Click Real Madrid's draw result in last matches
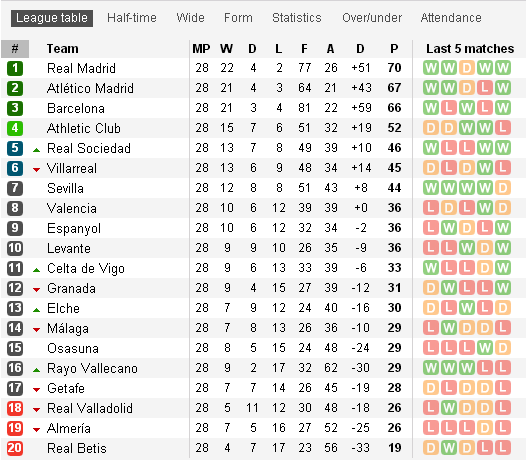 (x=466, y=68)
